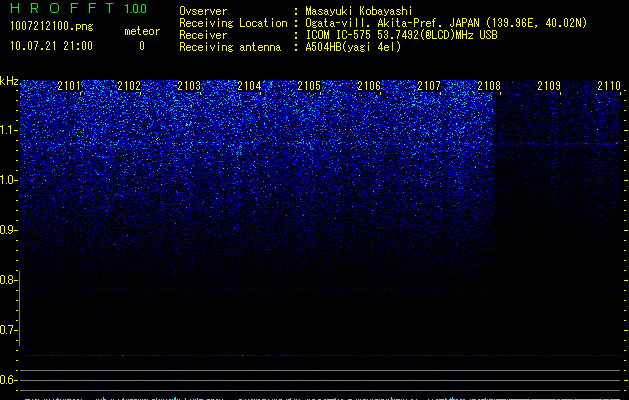Click the 2102 time marker
The image size is (629, 400).
(129, 86)
